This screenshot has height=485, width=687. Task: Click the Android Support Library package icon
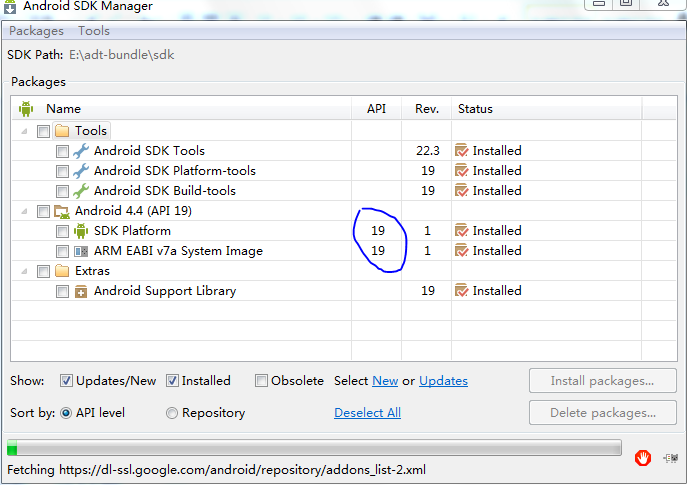[81, 291]
